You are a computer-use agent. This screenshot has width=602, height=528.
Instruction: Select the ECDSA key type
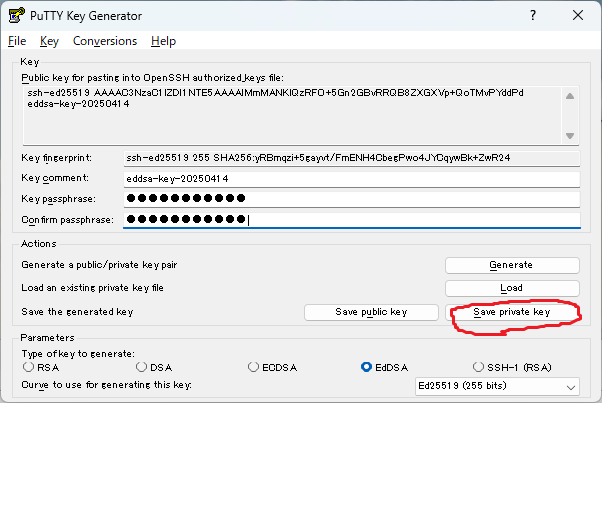[x=272, y=367]
